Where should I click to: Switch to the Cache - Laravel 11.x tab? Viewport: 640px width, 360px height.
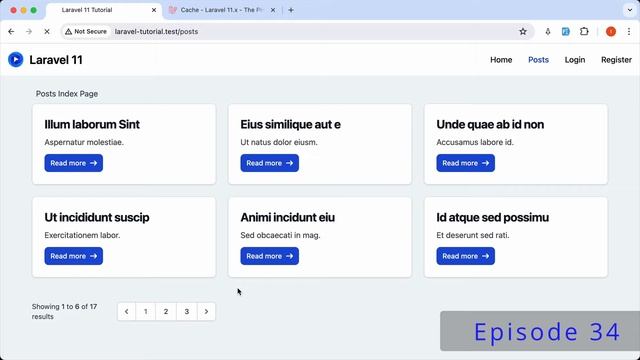pos(222,10)
